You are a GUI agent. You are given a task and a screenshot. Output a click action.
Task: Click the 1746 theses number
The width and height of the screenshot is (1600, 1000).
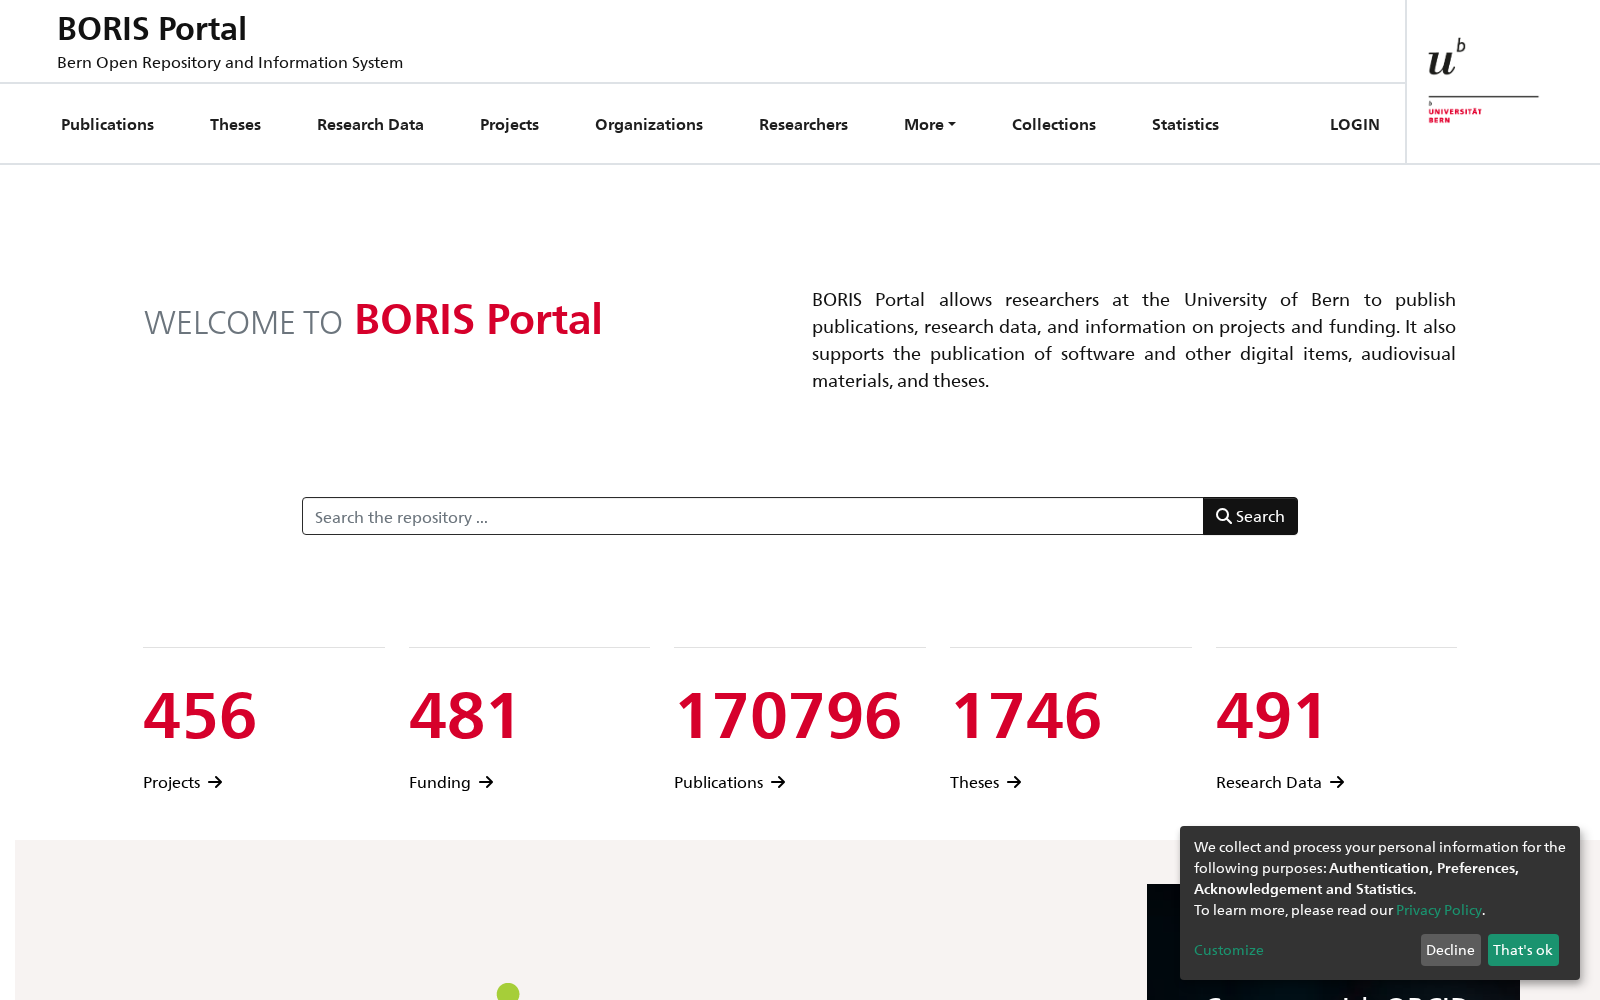(1026, 716)
